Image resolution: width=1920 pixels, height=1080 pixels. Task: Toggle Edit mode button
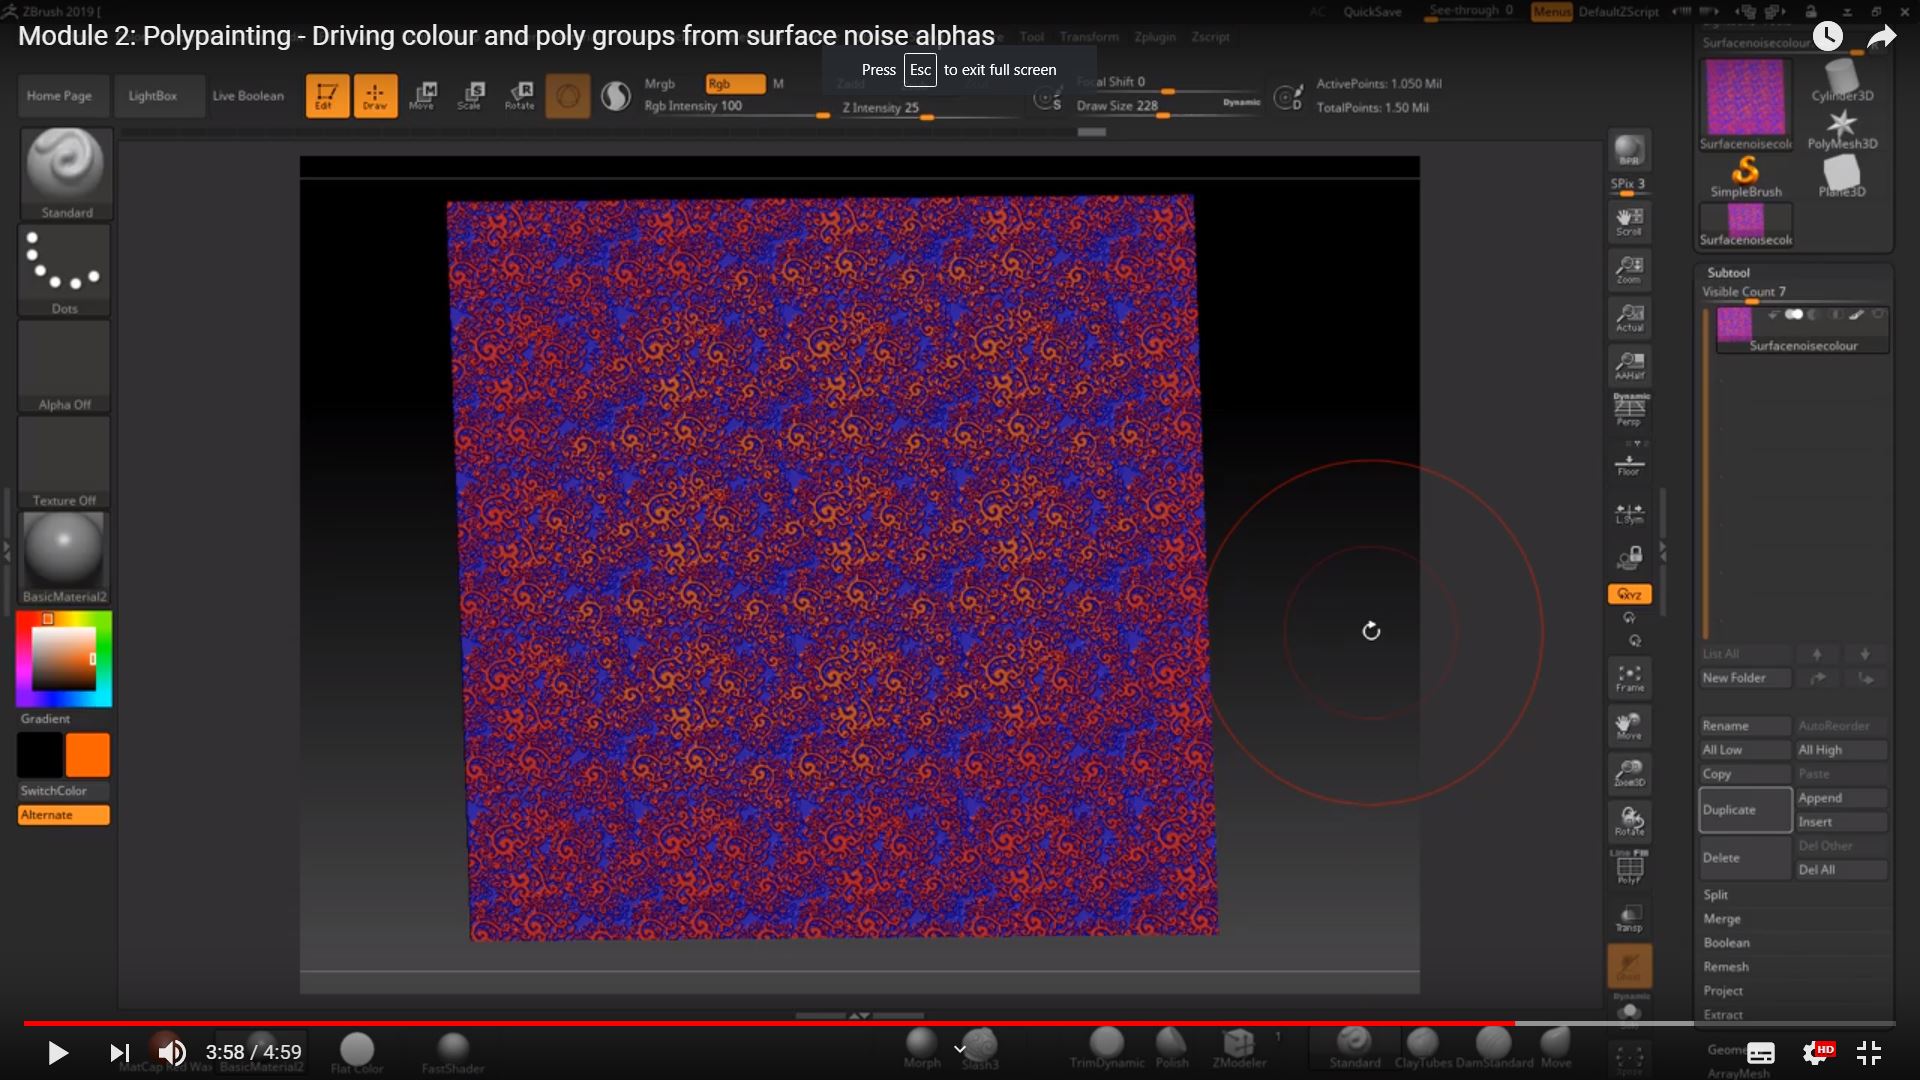click(x=327, y=96)
